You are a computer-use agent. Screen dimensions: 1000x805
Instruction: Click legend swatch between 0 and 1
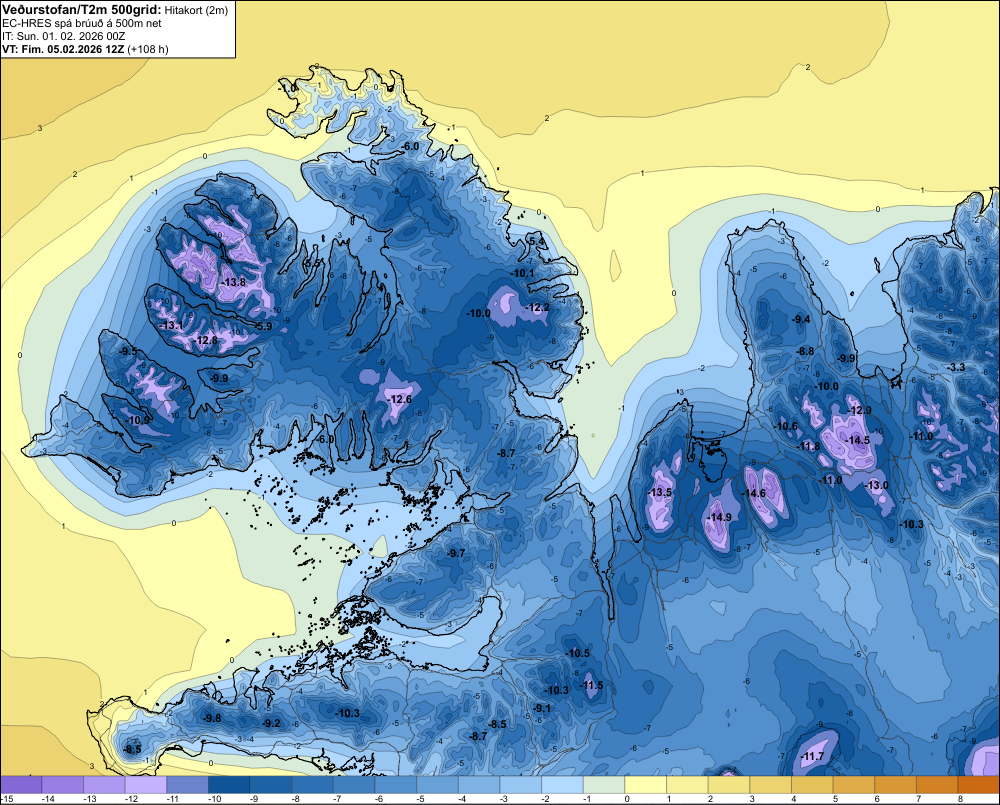[646, 785]
